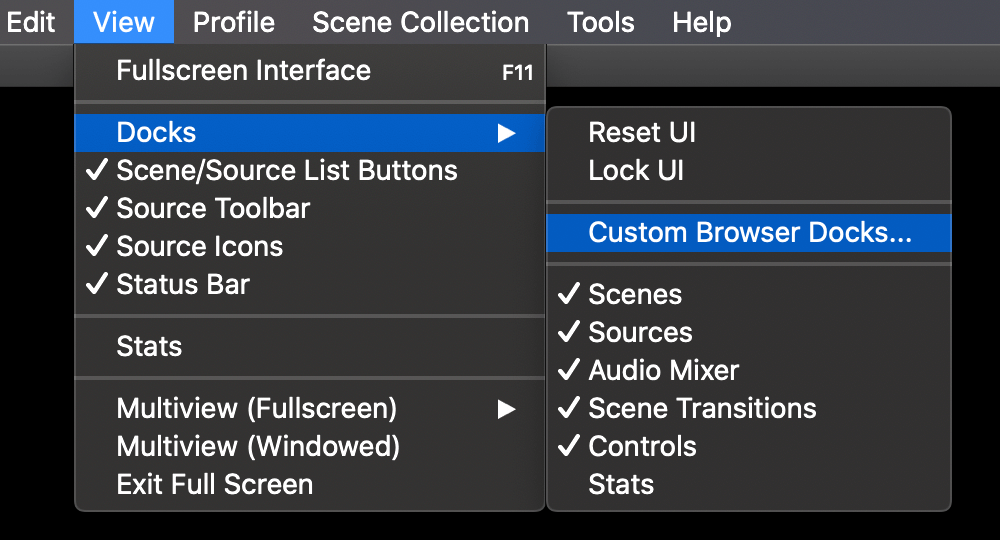
Task: Click Lock UI menu entry
Action: click(636, 171)
